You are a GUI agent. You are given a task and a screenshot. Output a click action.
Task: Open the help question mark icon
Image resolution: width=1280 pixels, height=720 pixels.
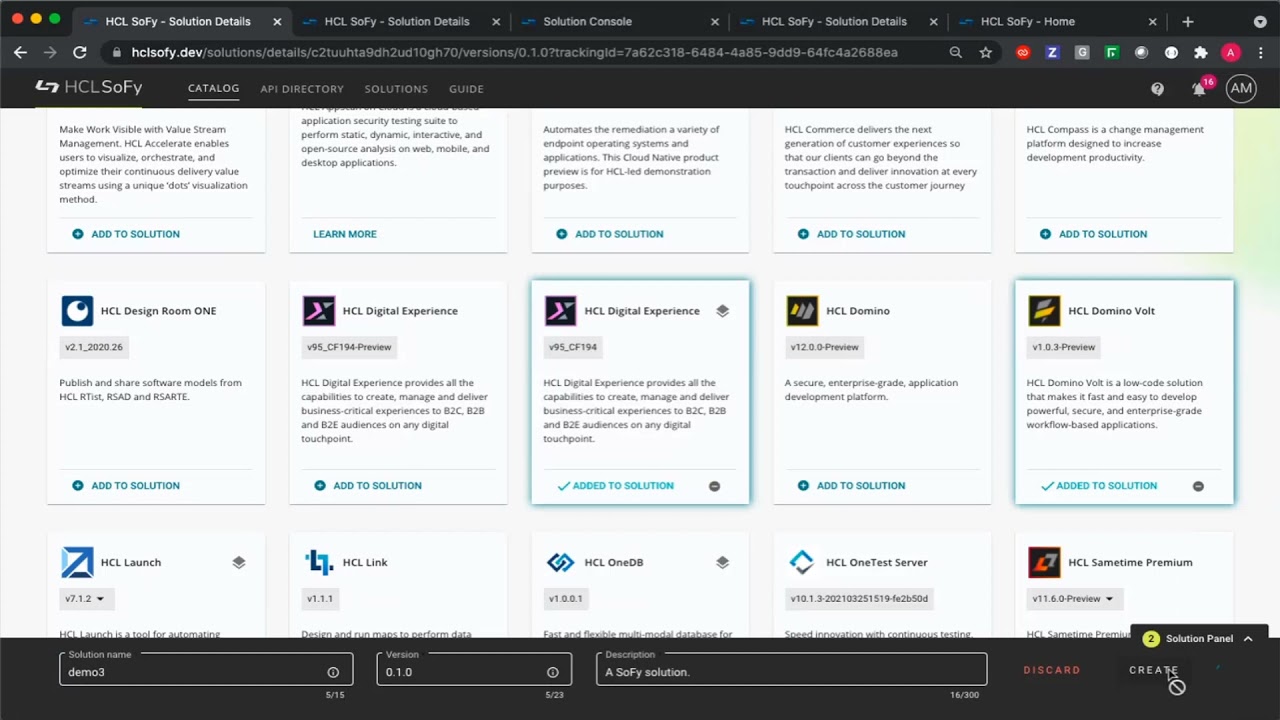[x=1157, y=89]
